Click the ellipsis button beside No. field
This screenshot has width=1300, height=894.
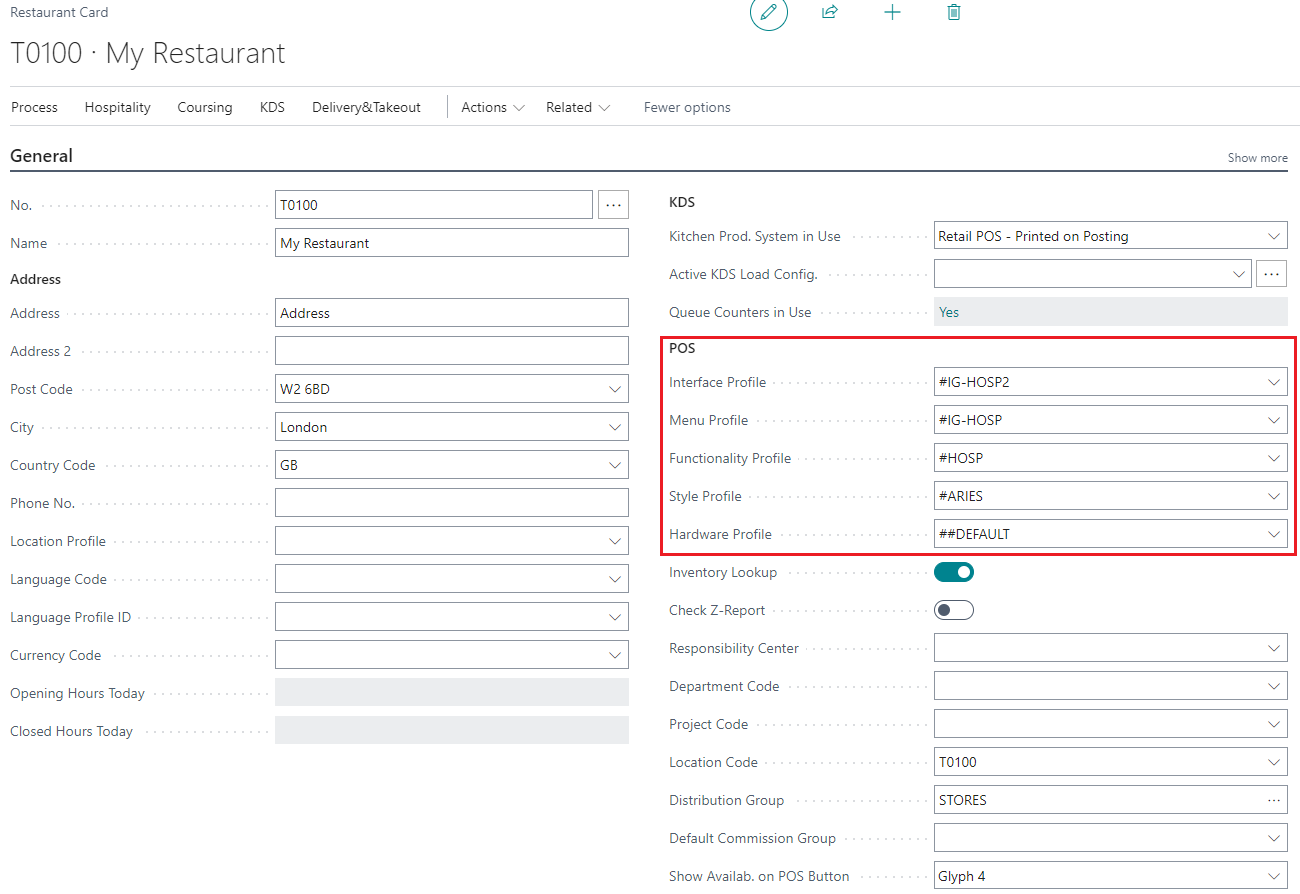[613, 205]
